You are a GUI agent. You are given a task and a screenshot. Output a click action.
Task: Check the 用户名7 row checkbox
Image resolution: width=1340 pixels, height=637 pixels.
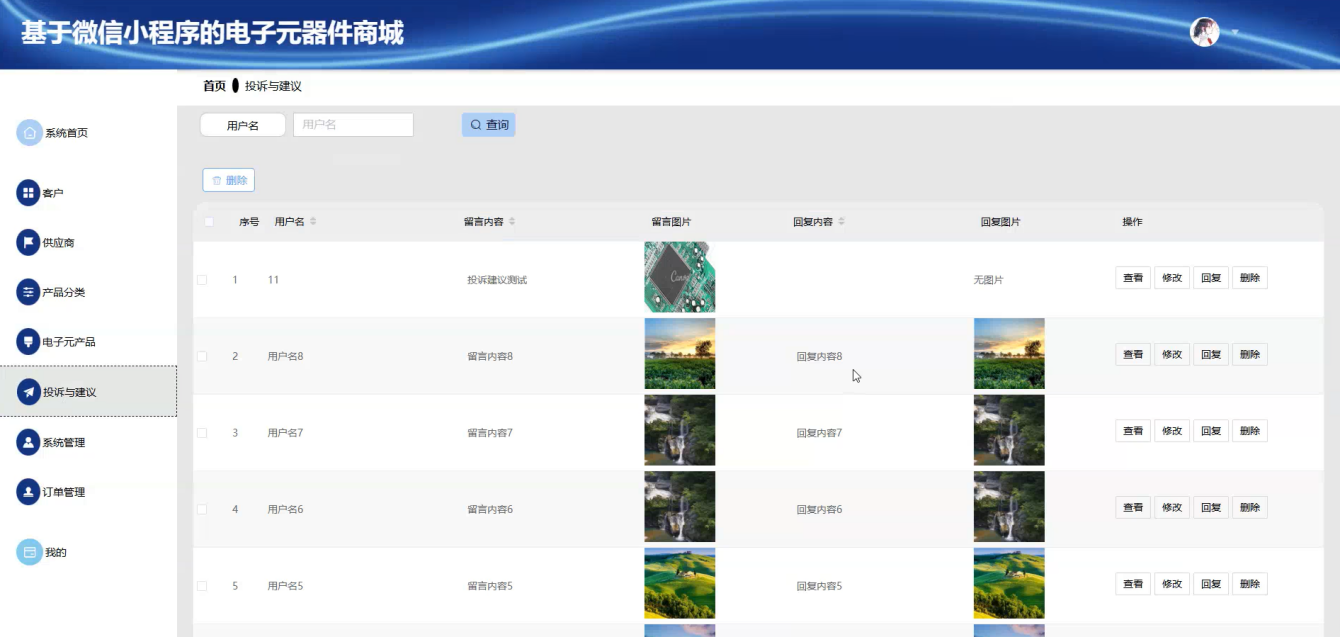point(202,433)
